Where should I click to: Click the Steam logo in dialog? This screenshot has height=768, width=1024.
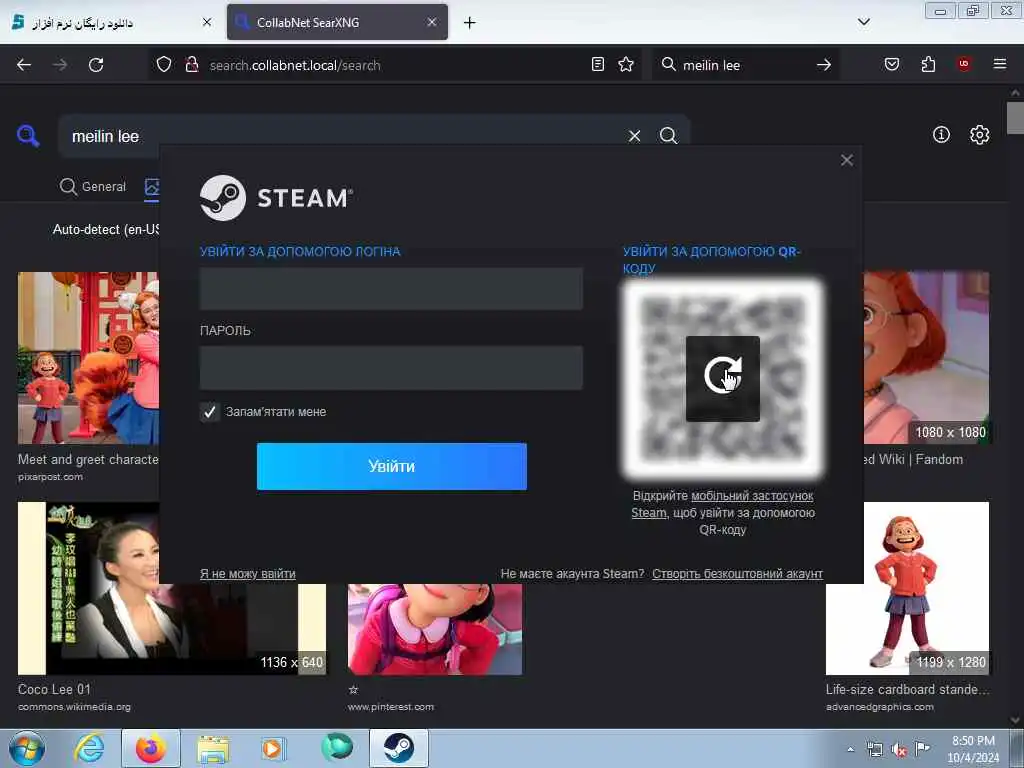[x=276, y=198]
